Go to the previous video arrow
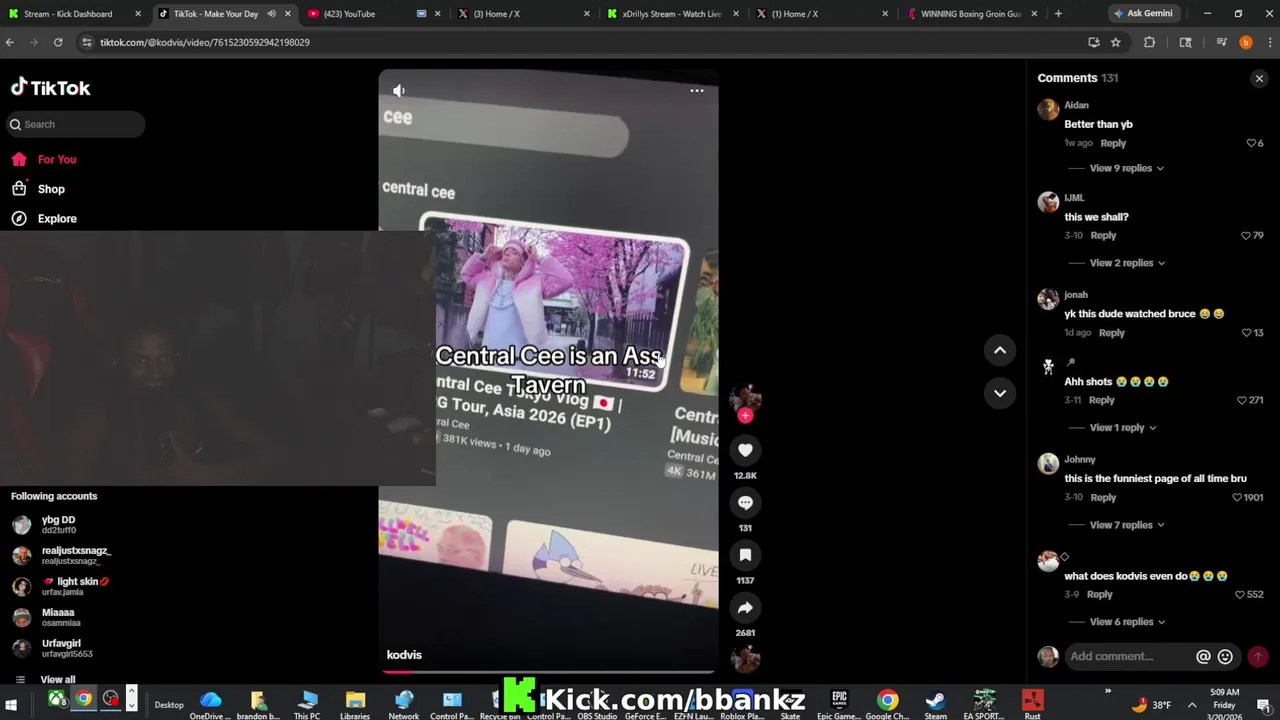 pyautogui.click(x=999, y=350)
